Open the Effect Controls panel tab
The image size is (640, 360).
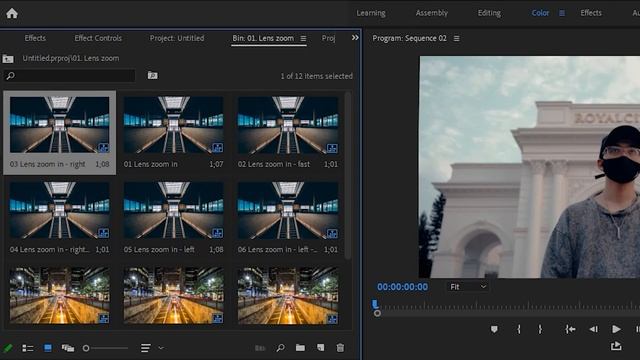point(98,38)
